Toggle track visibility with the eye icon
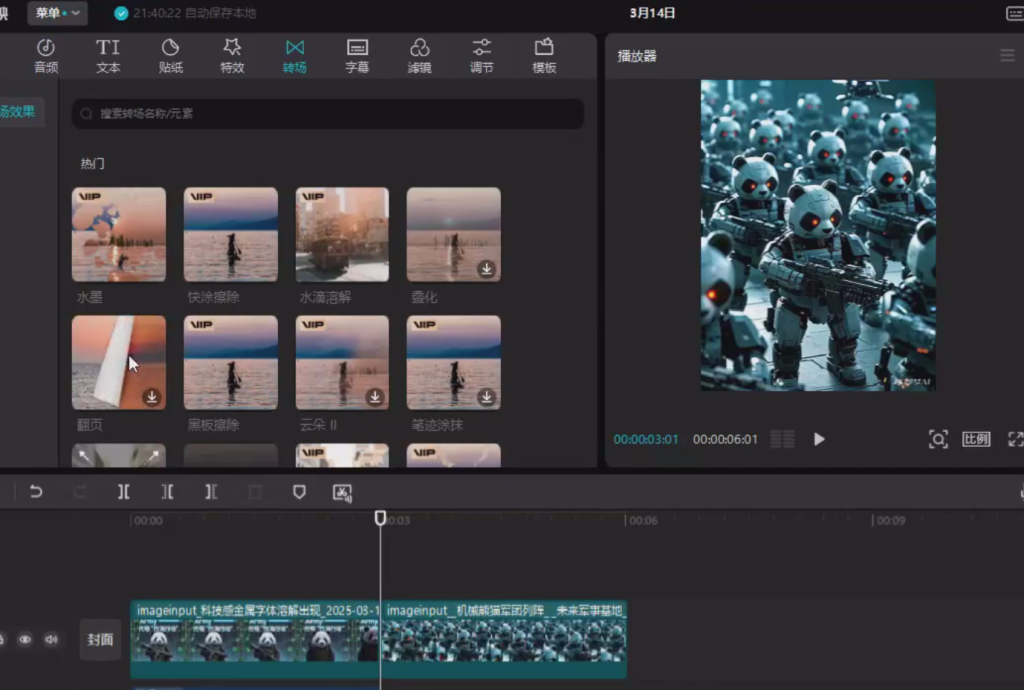The width and height of the screenshot is (1024, 690). point(25,639)
